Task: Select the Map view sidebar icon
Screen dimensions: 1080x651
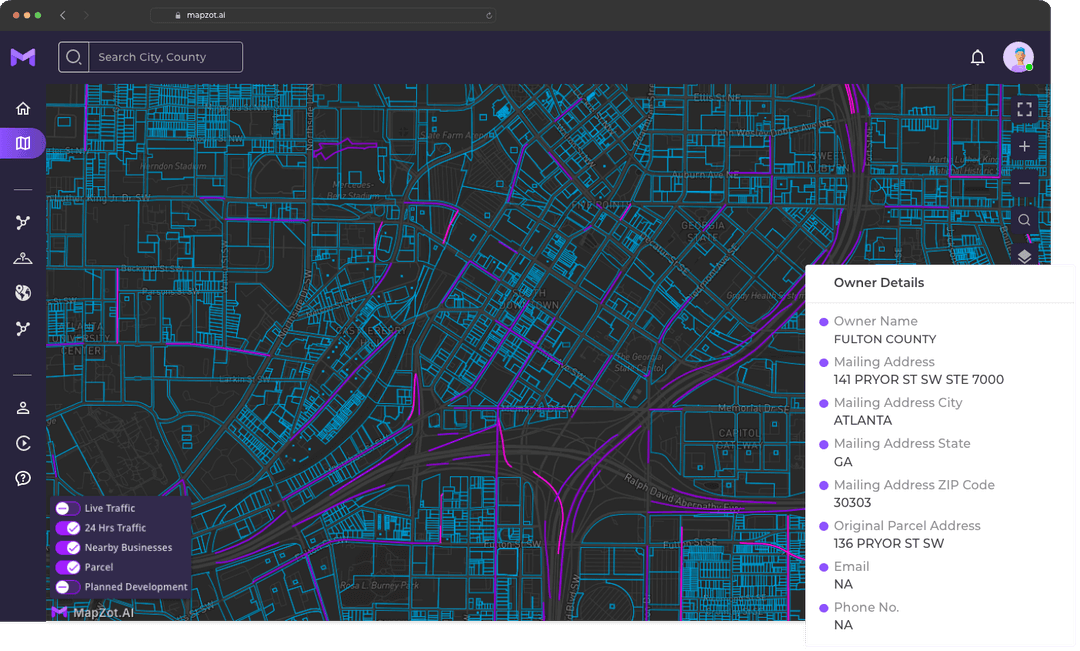Action: (x=23, y=143)
